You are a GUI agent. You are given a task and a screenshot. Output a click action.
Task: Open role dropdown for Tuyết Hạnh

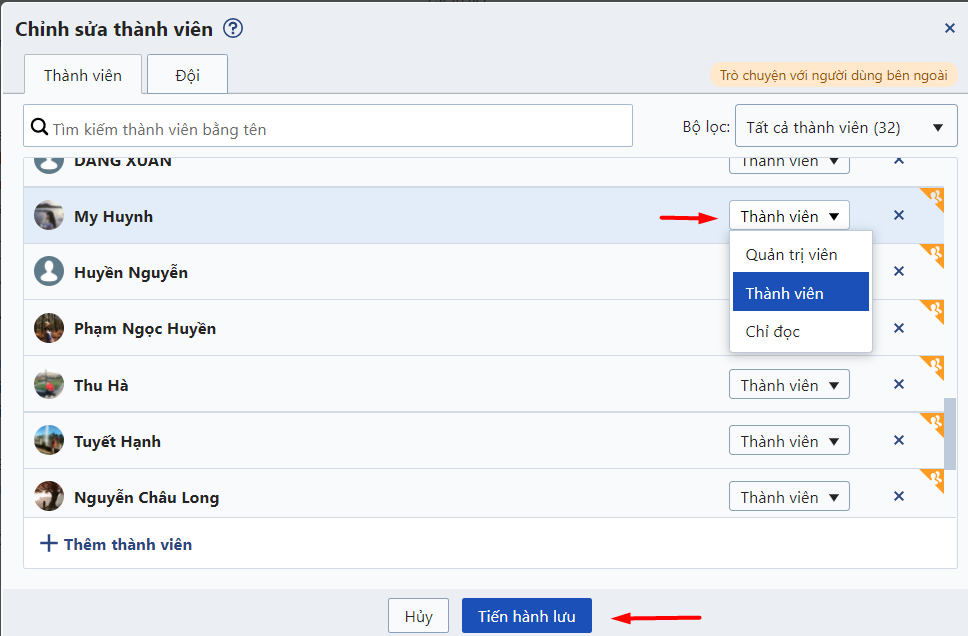(x=789, y=440)
